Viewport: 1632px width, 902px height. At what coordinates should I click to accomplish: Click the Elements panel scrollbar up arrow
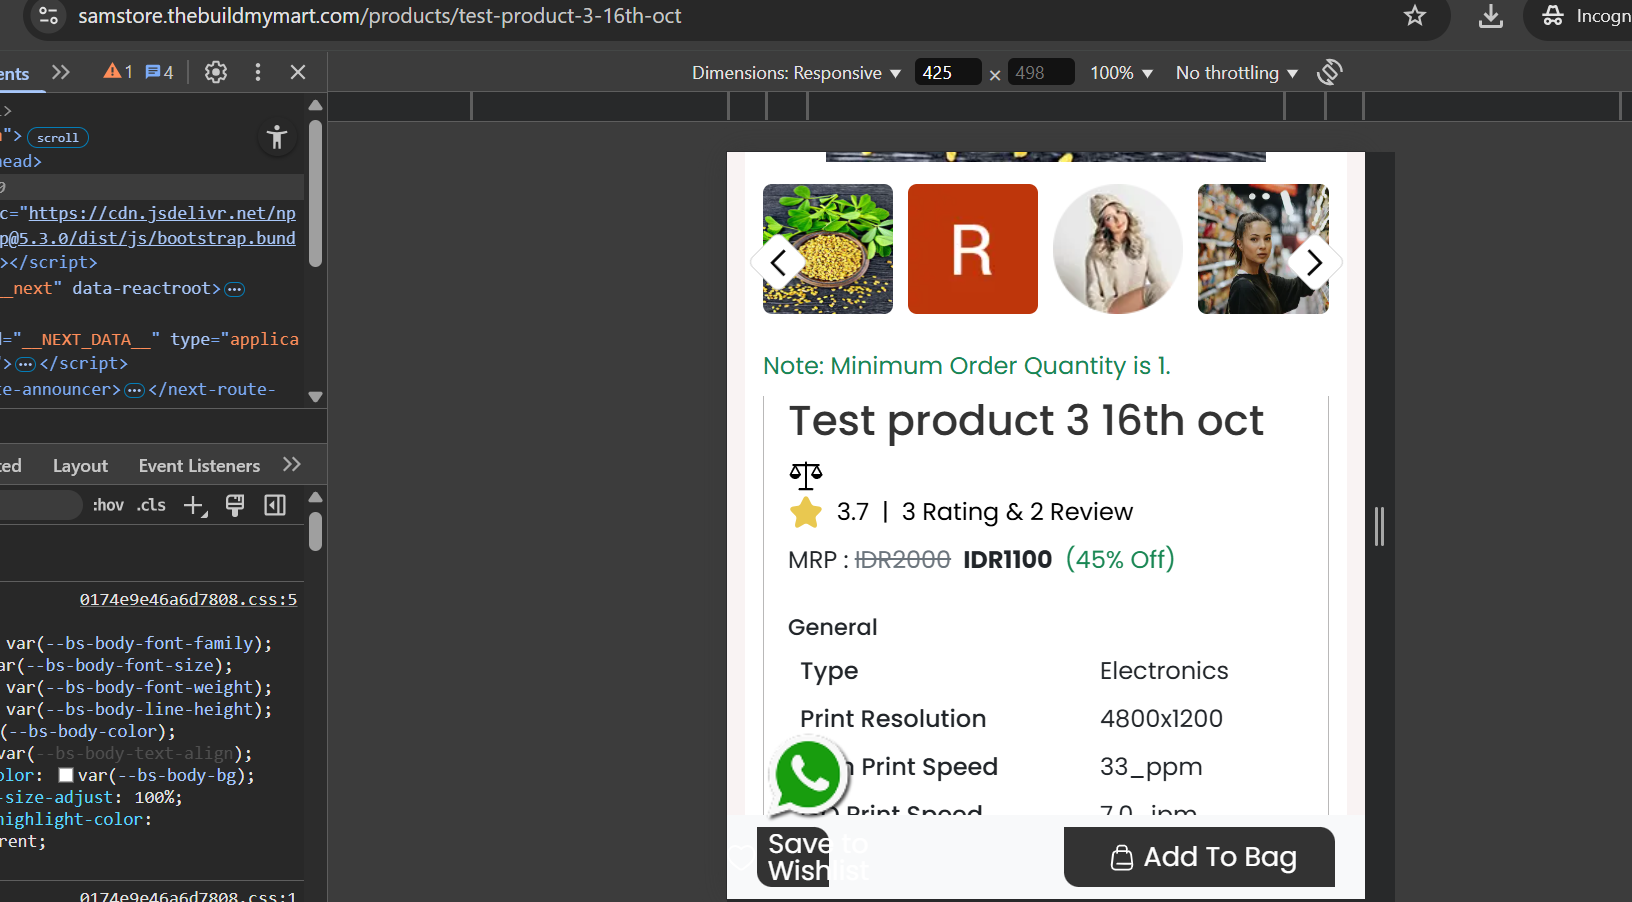(x=316, y=105)
